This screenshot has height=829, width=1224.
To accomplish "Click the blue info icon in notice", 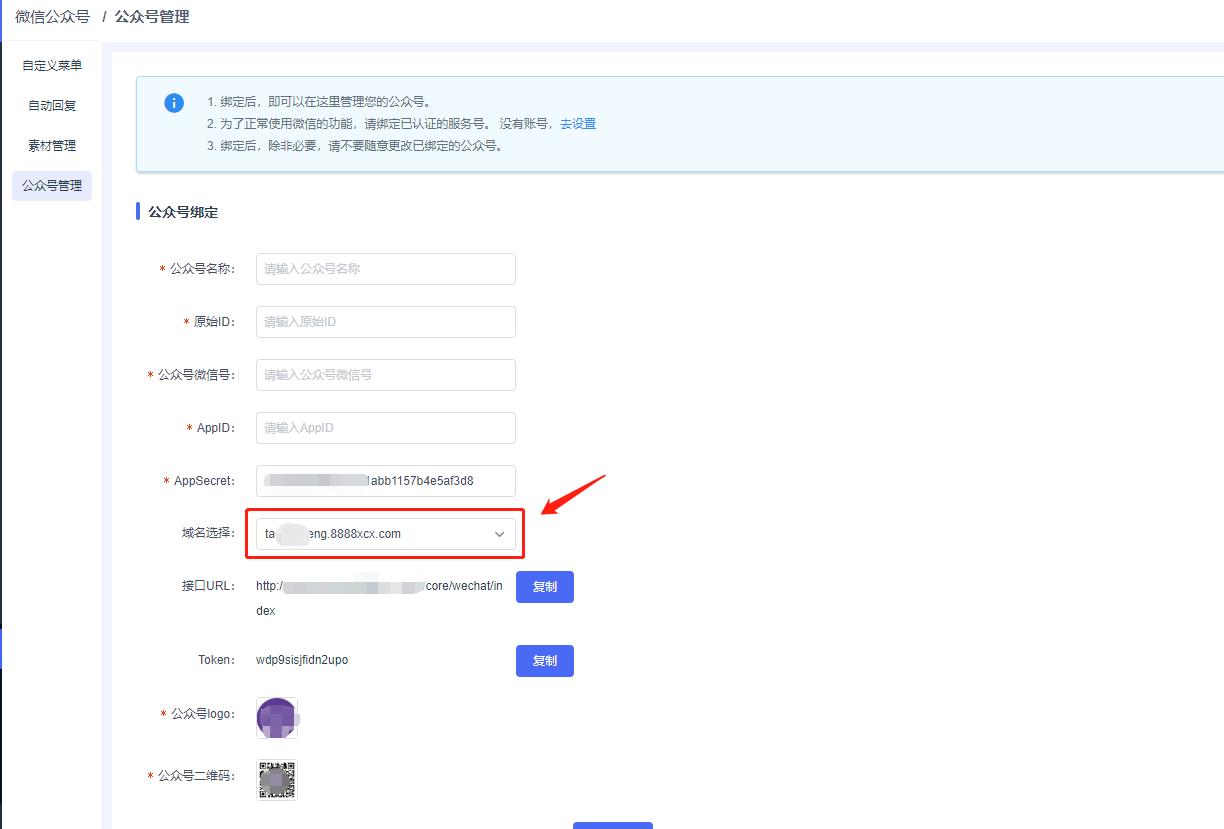I will [174, 103].
